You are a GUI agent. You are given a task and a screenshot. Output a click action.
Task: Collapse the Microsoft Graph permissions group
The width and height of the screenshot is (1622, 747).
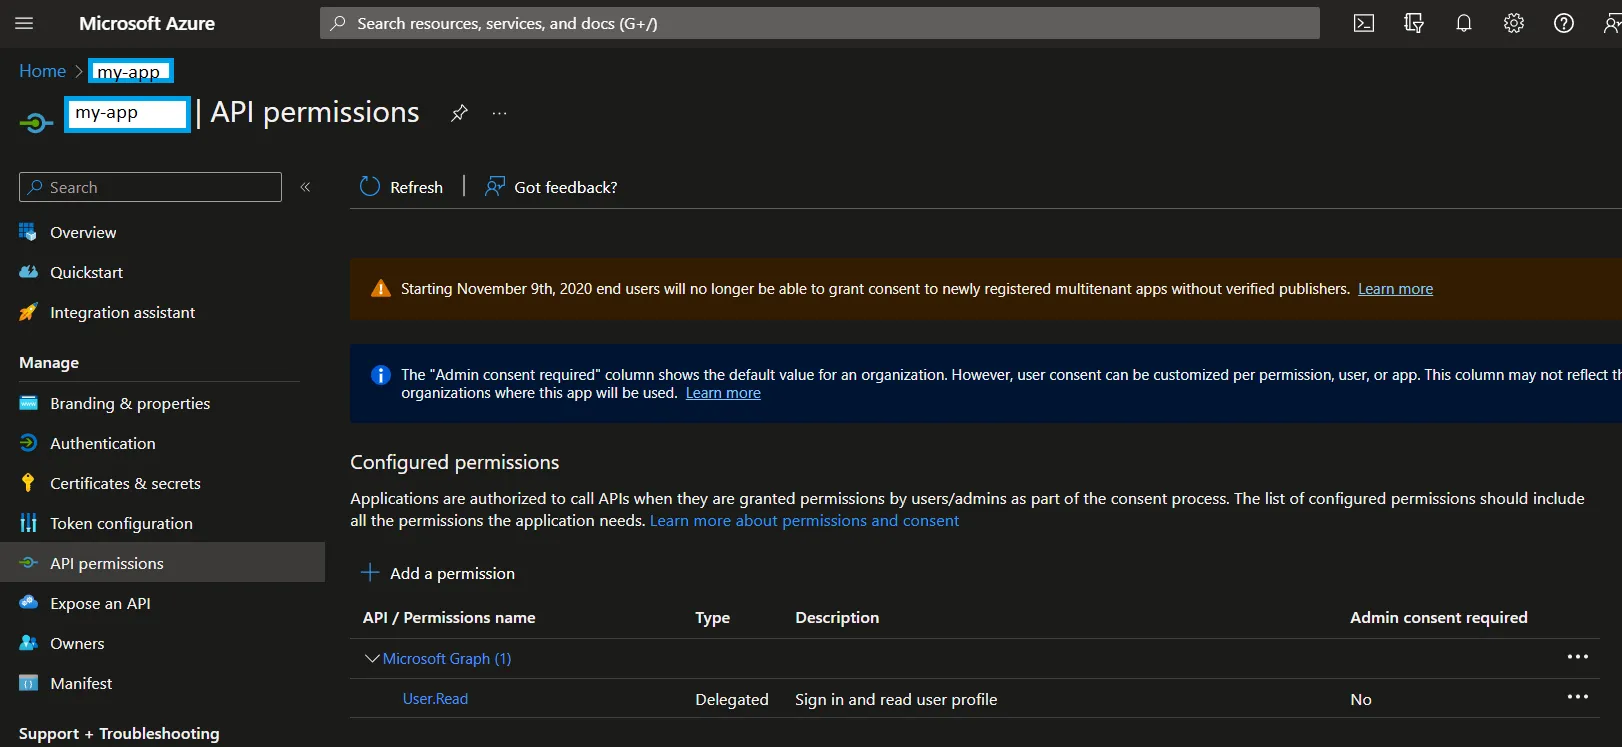click(372, 658)
